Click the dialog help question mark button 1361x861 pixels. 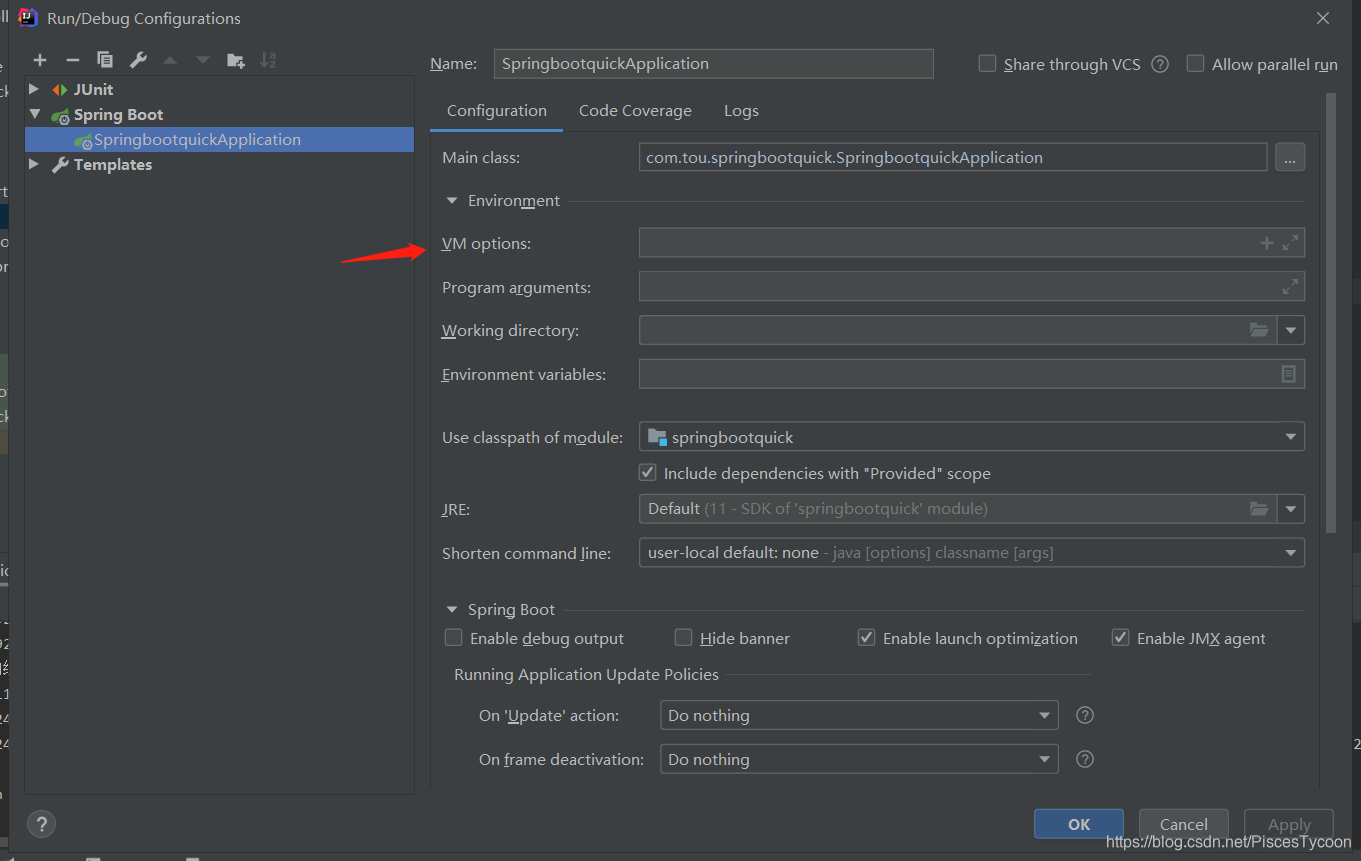[41, 824]
